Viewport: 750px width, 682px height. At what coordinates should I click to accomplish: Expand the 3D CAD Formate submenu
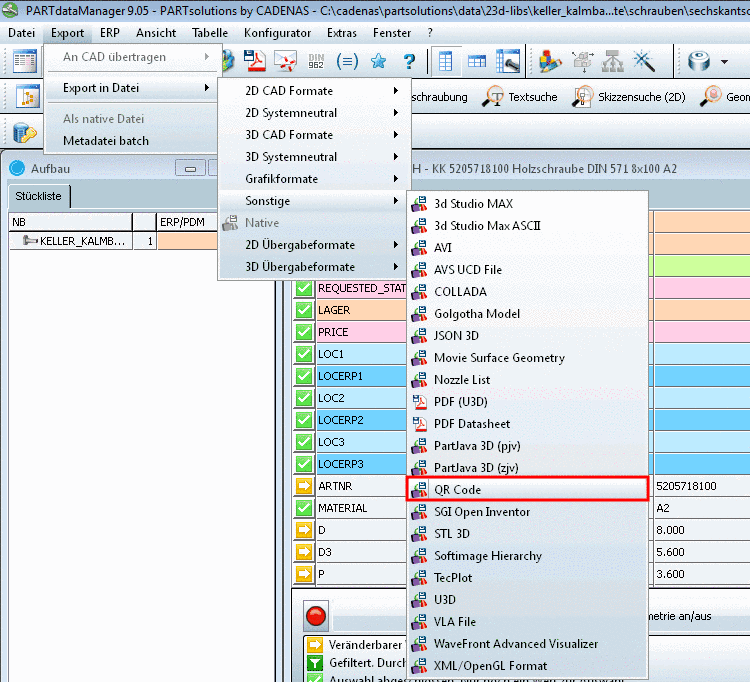click(x=315, y=135)
